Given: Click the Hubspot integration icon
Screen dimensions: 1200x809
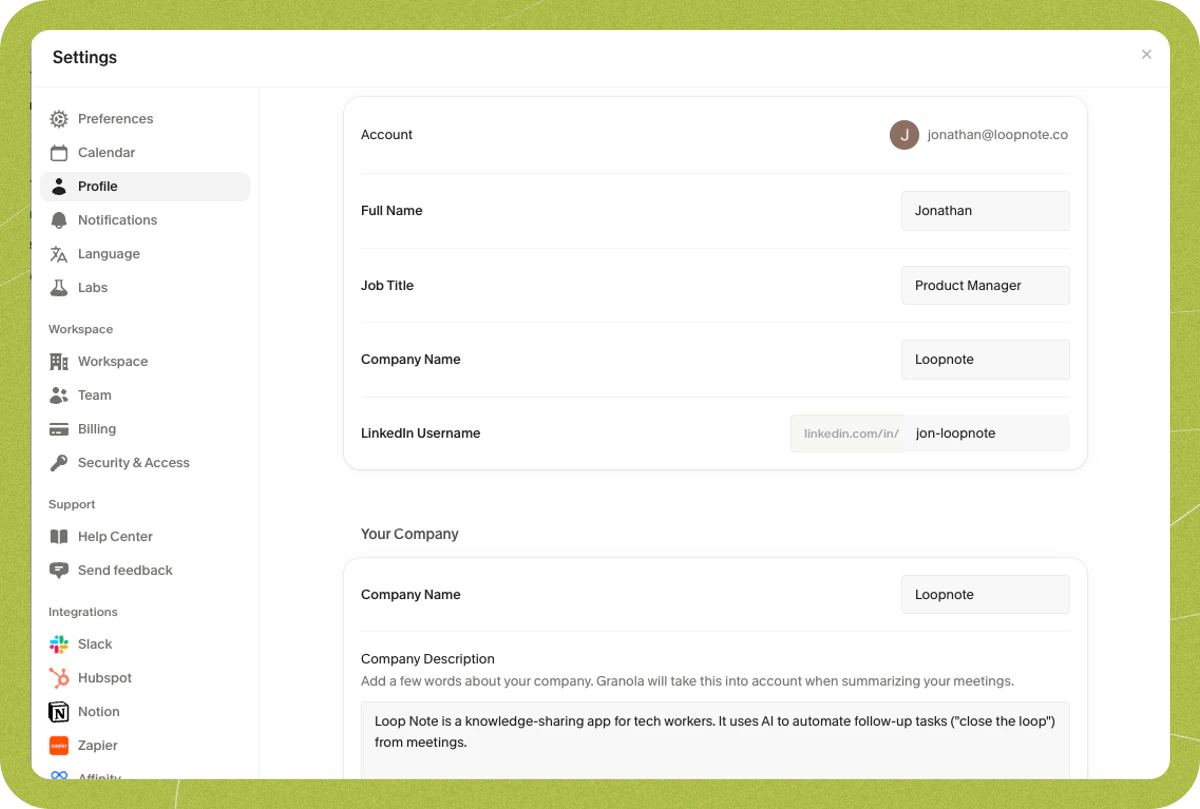Looking at the screenshot, I should 59,678.
